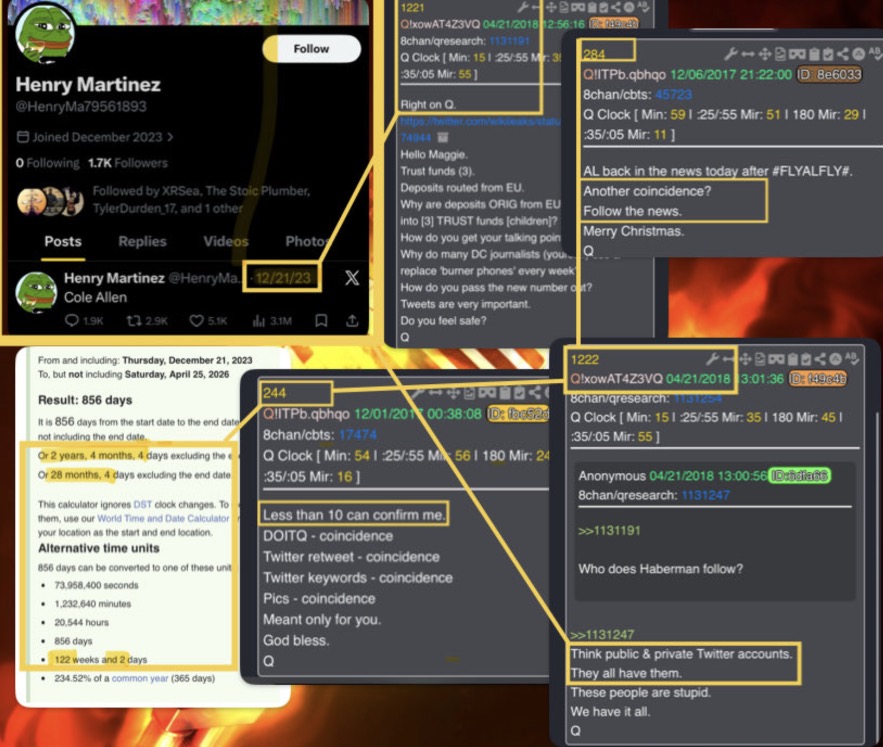The image size is (883, 747).
Task: Open board link 17474 on post 244
Action: [358, 435]
